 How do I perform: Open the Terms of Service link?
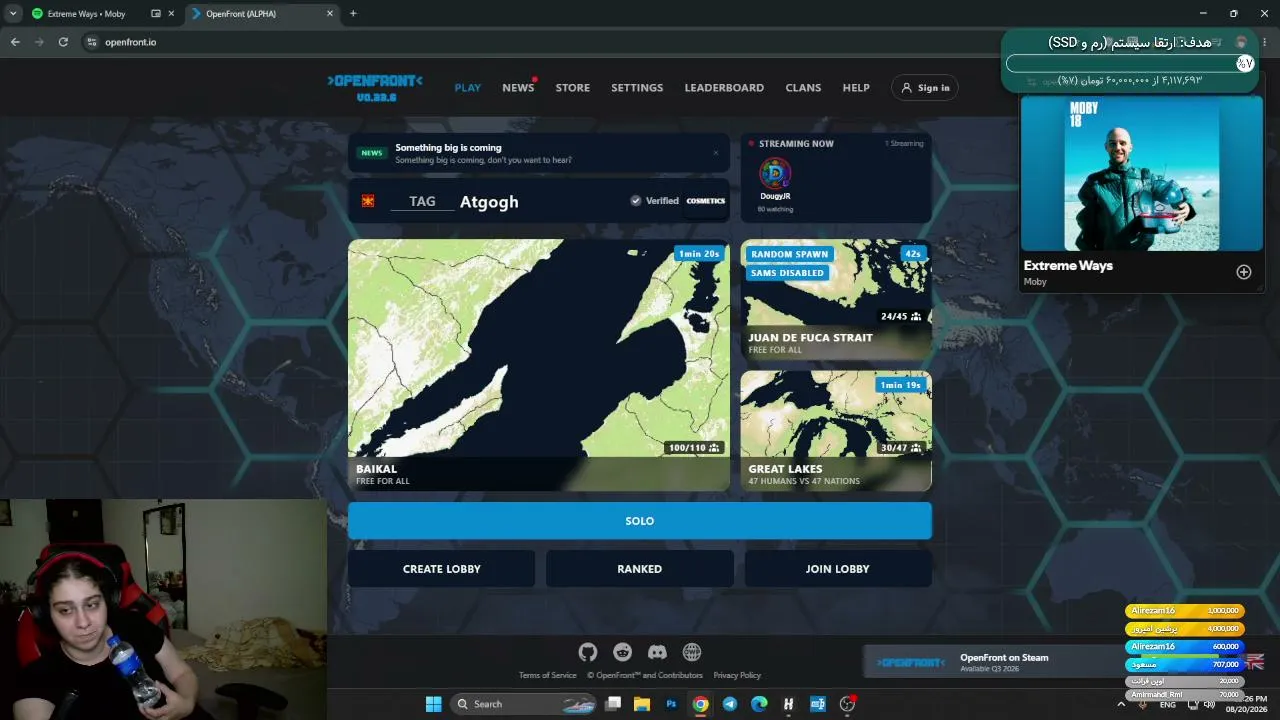point(548,675)
